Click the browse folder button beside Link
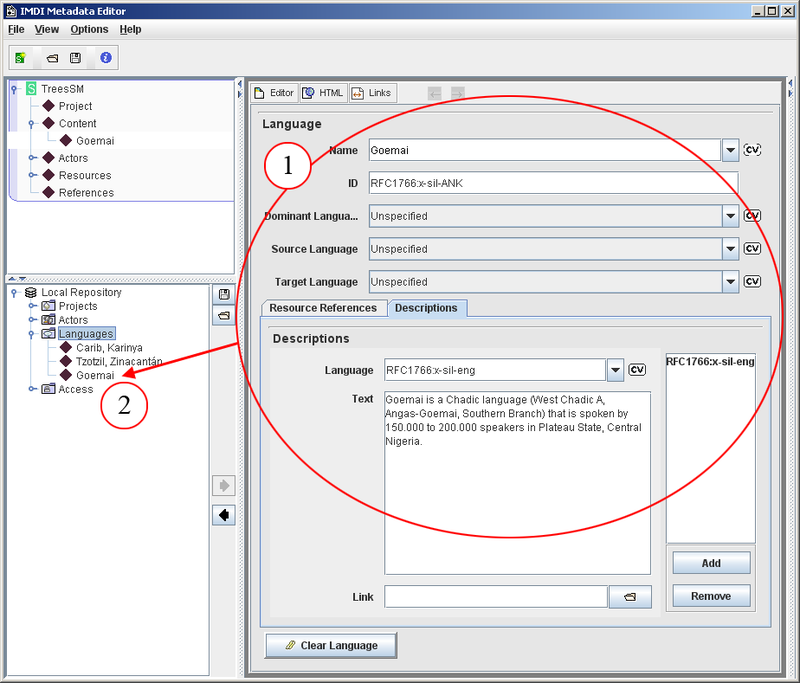800x683 pixels. 630,597
